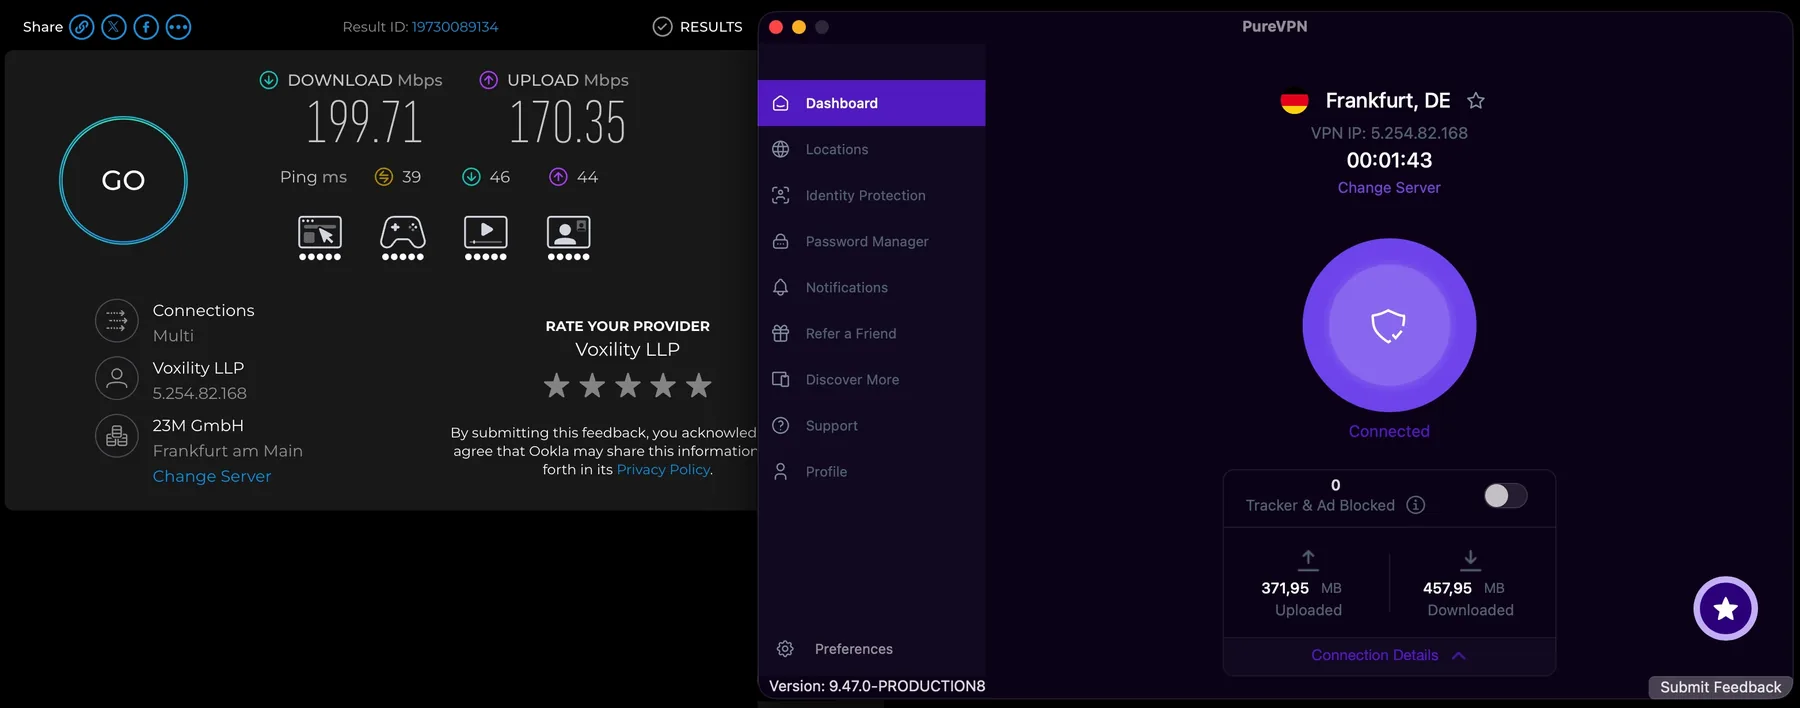This screenshot has width=1800, height=708.
Task: Open Support in PureVPN sidebar
Action: [871, 425]
